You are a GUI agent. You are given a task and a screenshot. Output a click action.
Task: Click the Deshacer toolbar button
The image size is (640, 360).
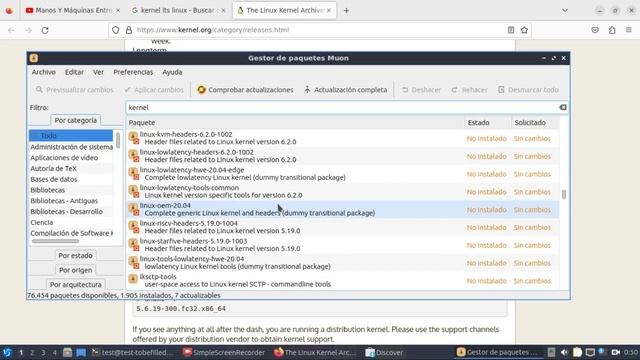[421, 90]
